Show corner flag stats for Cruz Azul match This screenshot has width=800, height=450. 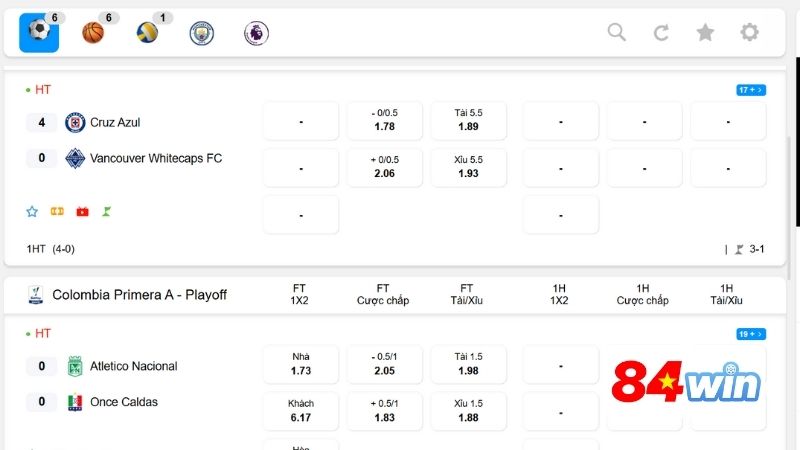[107, 211]
